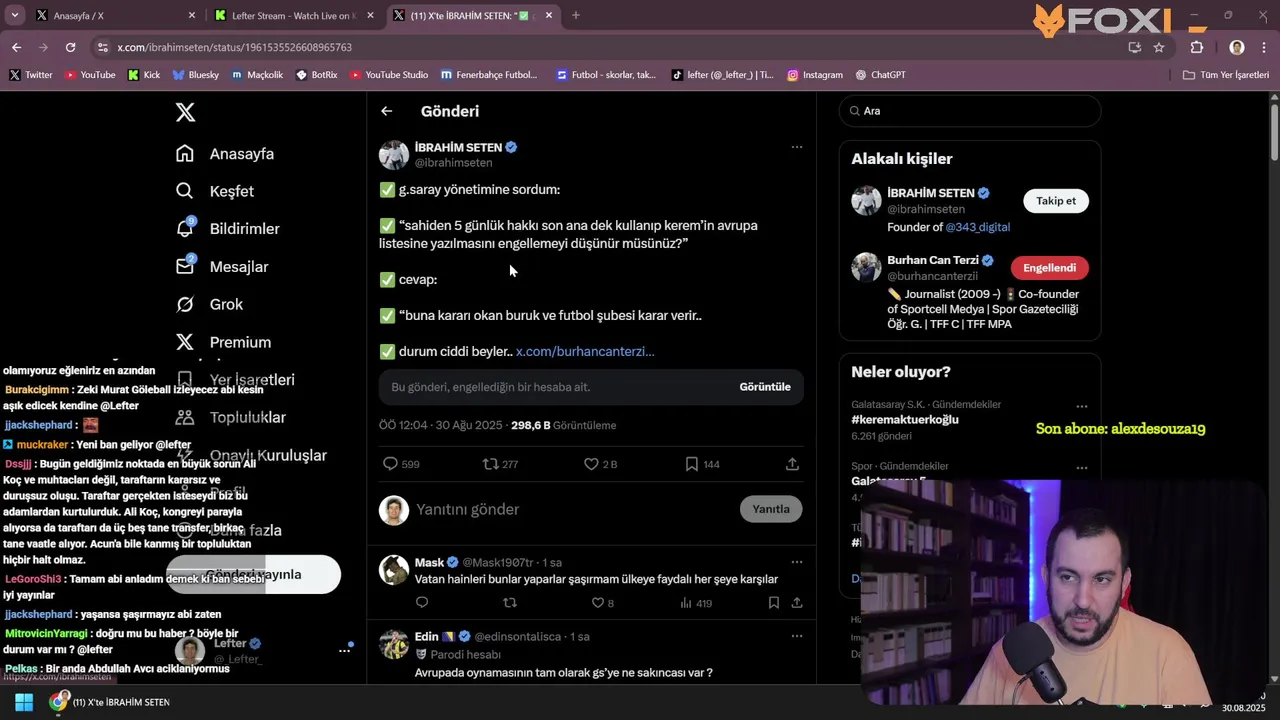The height and width of the screenshot is (720, 1280).
Task: Open İbrahim Seten's profile avatar on post
Action: 393,155
